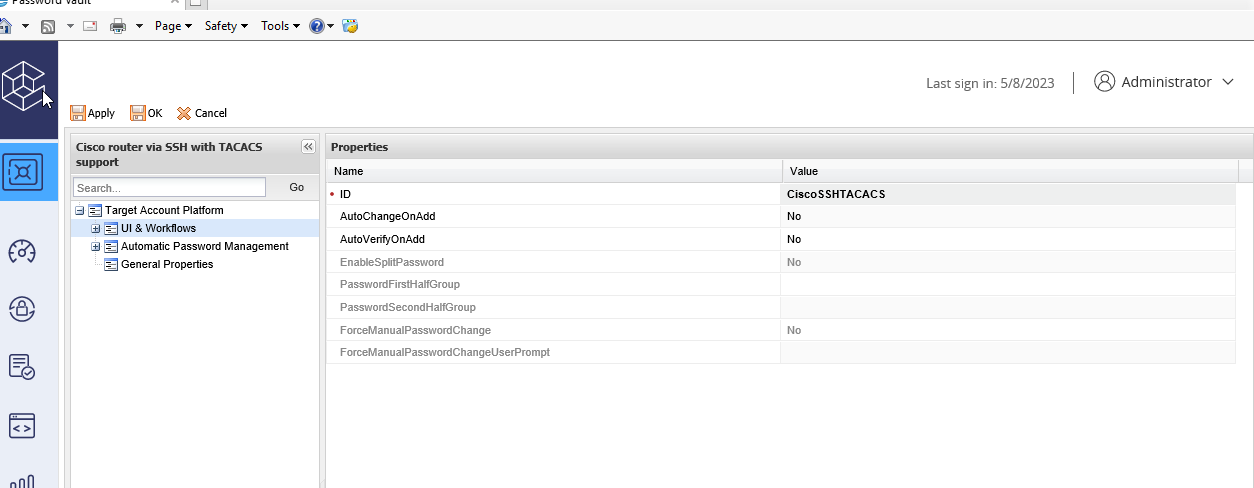Click the RSS feeds toolbar icon
1254x488 pixels.
(47, 26)
